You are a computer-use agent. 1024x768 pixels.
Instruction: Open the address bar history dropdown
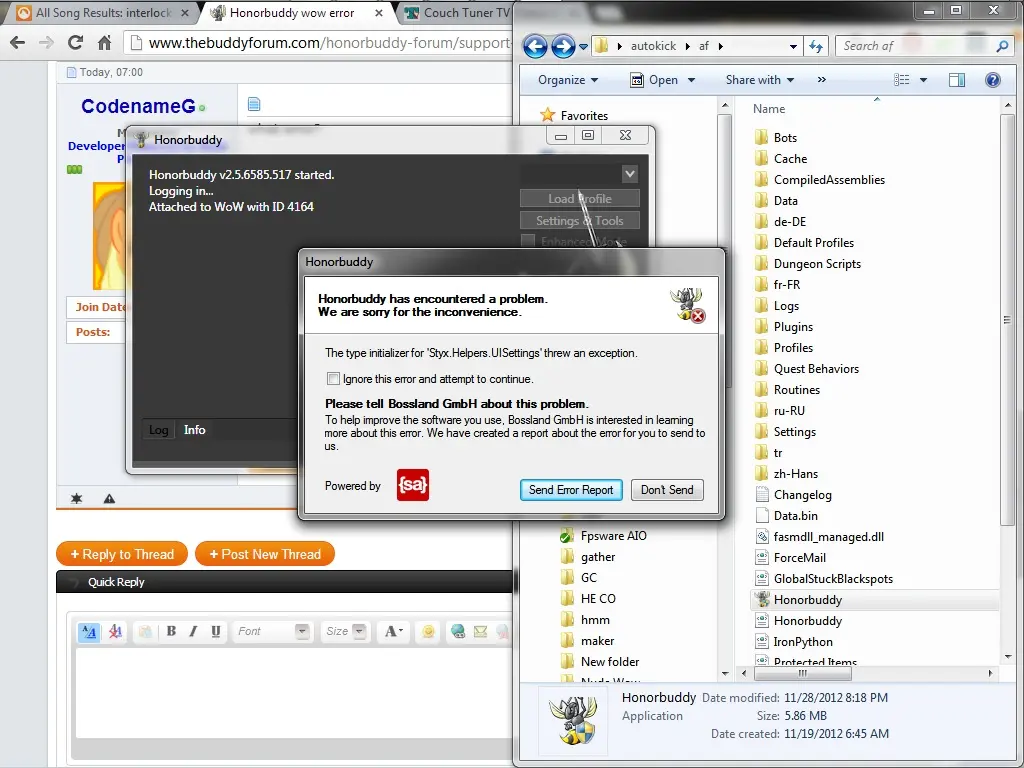[x=793, y=46]
